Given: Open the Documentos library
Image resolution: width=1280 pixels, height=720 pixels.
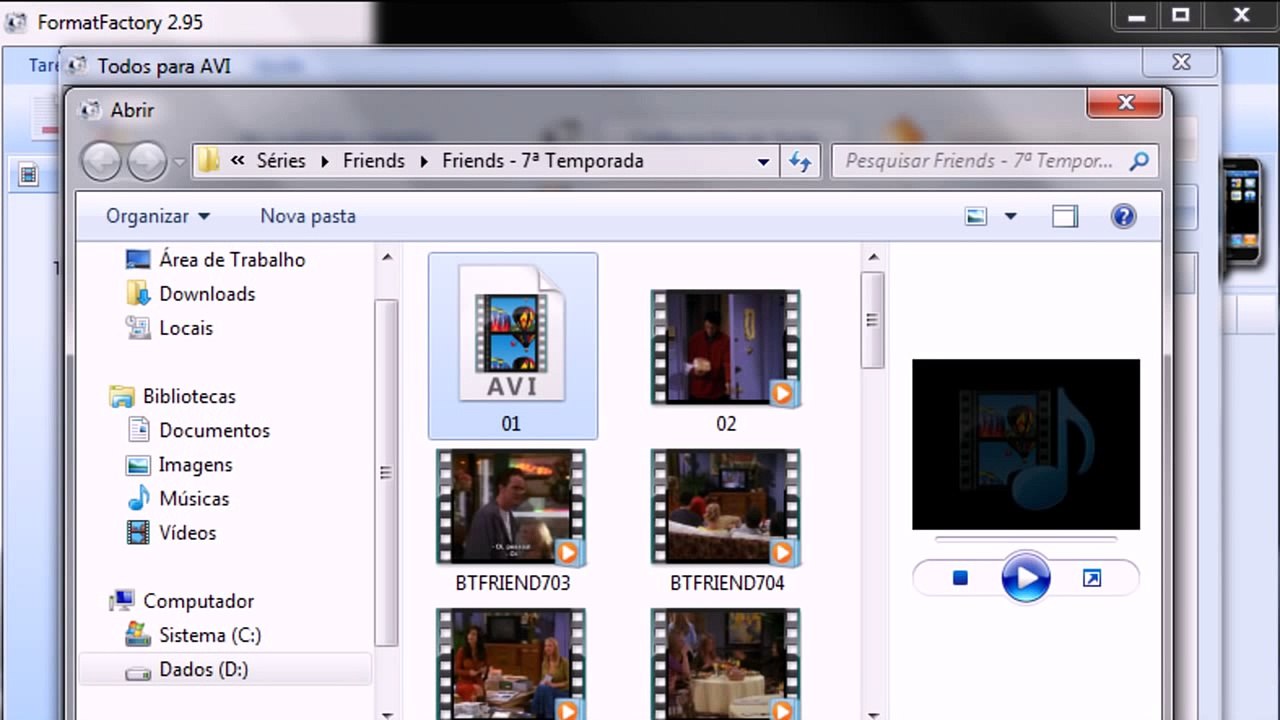Looking at the screenshot, I should coord(214,431).
